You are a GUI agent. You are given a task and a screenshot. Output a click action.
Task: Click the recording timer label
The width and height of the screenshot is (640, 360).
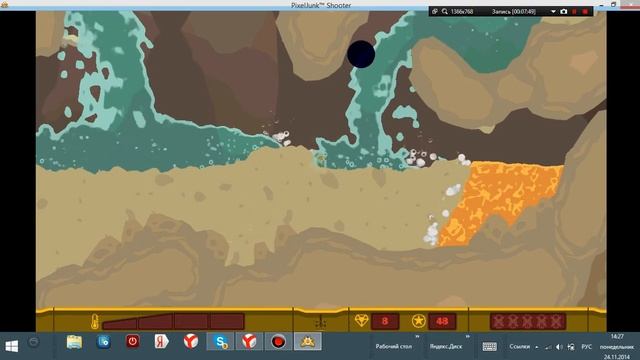(x=513, y=11)
